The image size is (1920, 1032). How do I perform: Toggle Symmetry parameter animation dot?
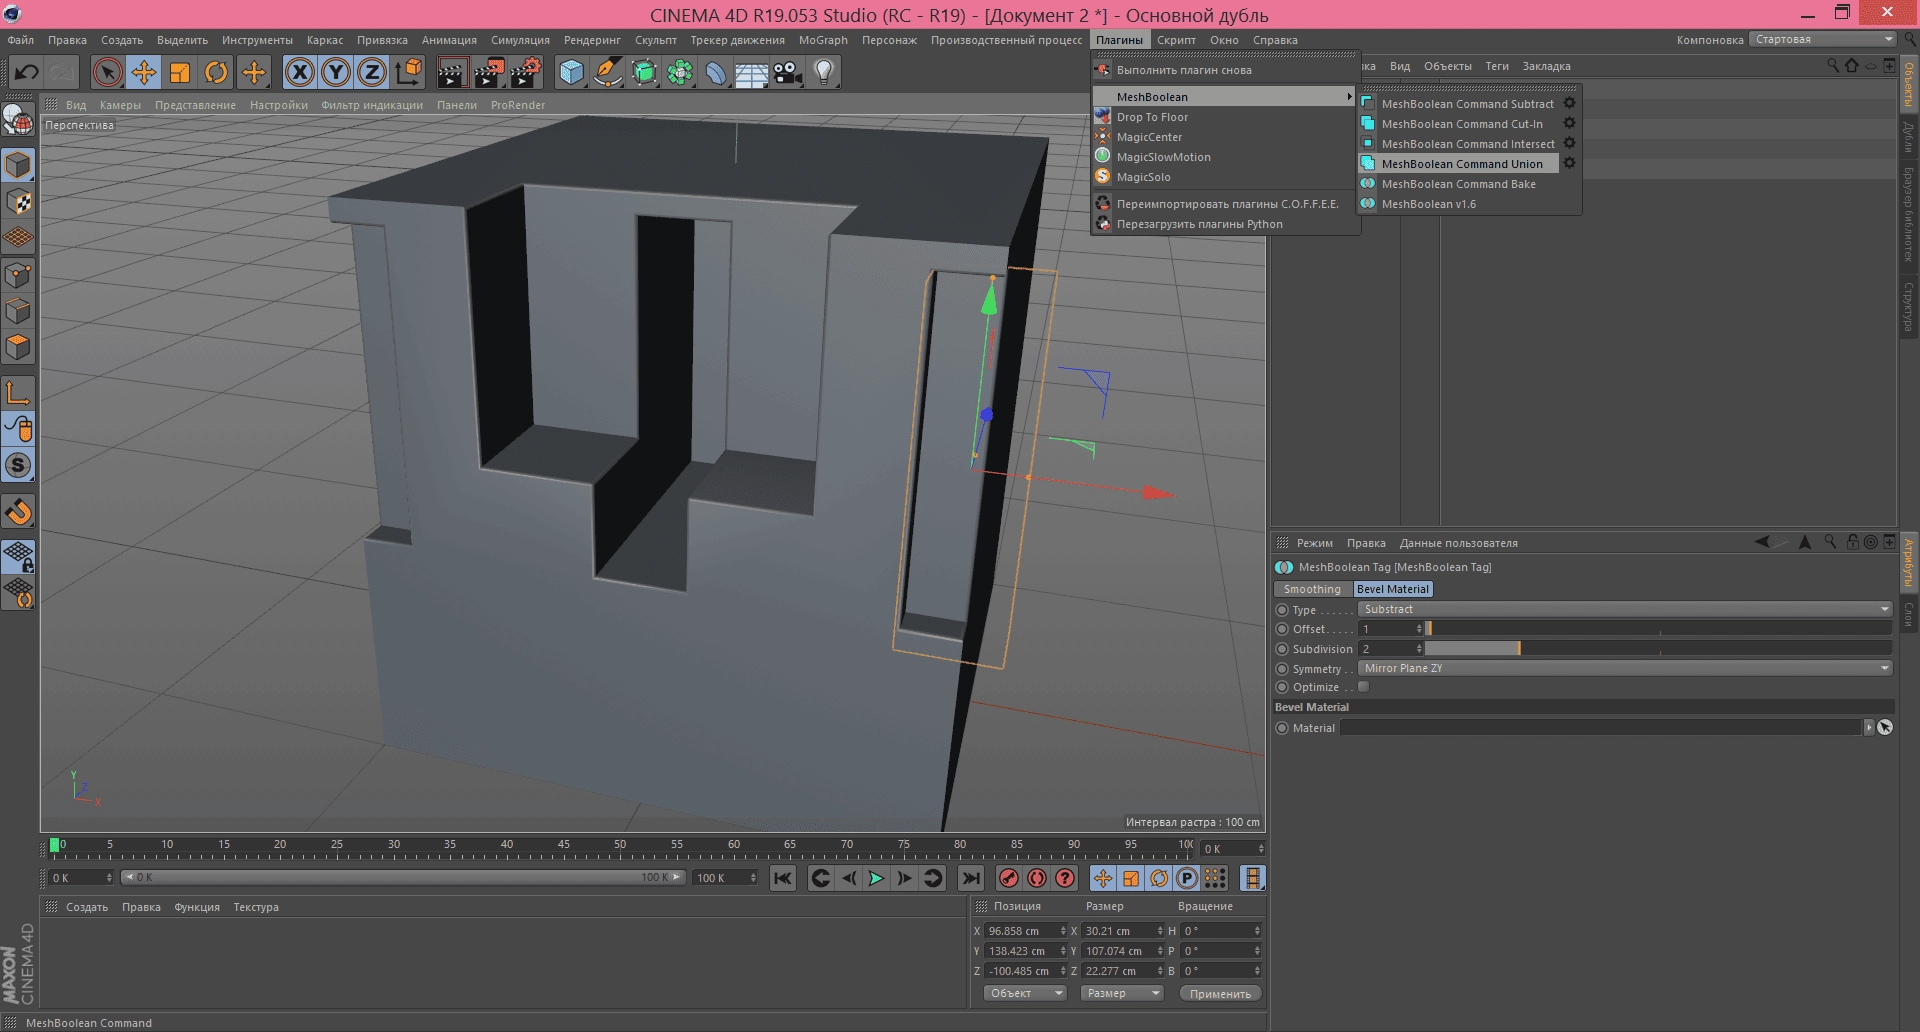[1282, 669]
